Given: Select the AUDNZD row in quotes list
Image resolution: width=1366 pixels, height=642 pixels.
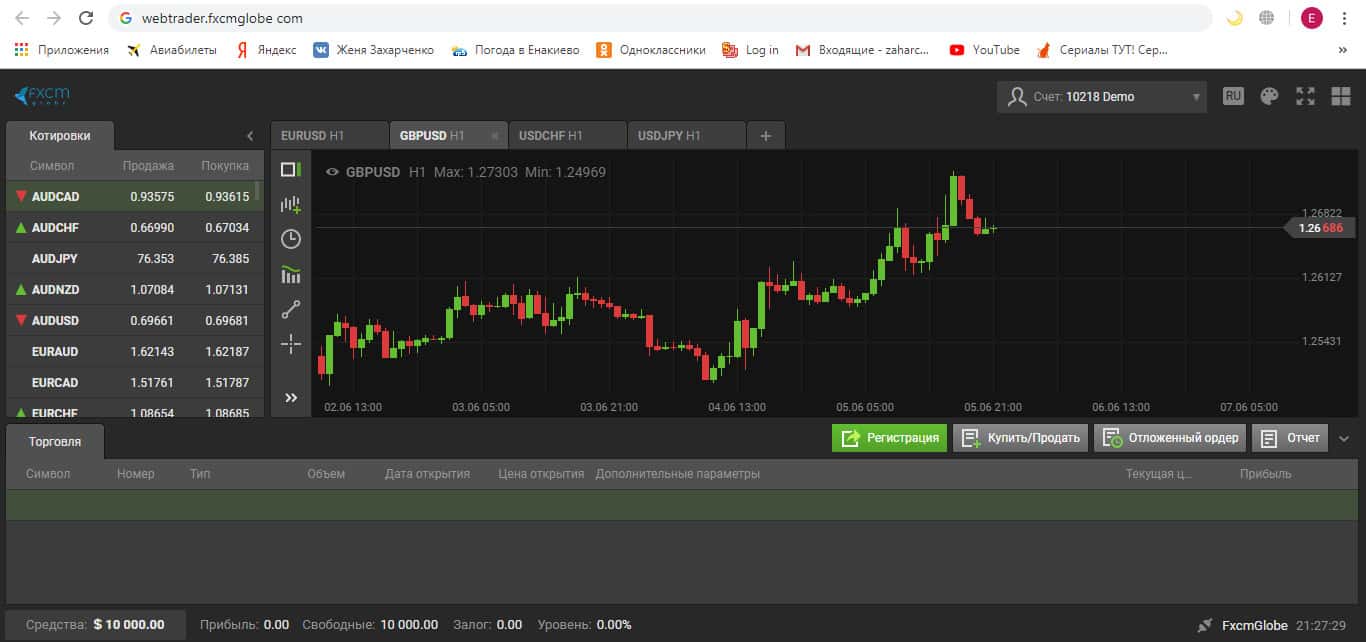Looking at the screenshot, I should click(x=134, y=290).
